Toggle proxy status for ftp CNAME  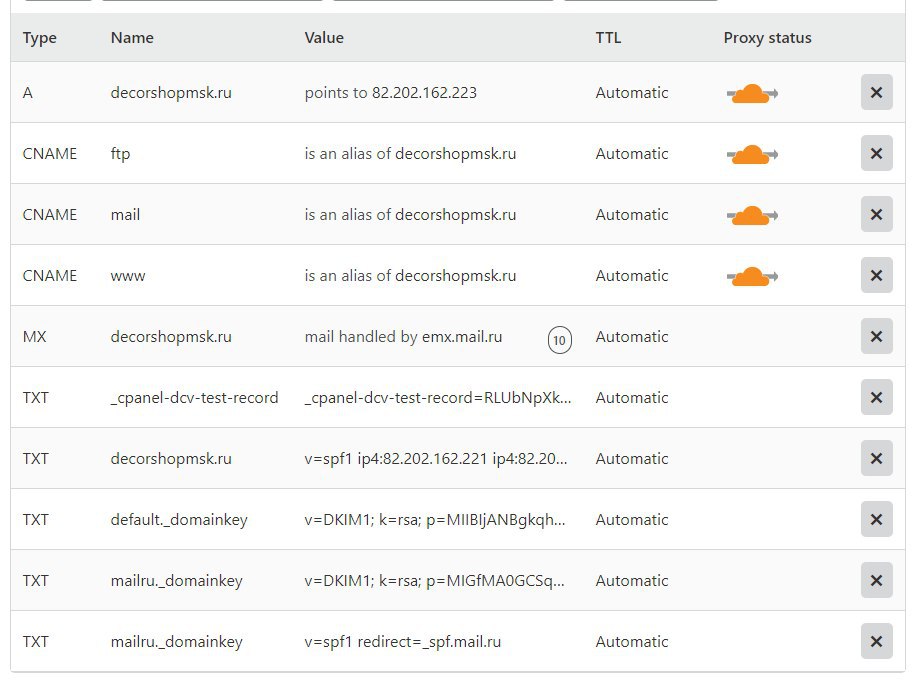point(752,155)
